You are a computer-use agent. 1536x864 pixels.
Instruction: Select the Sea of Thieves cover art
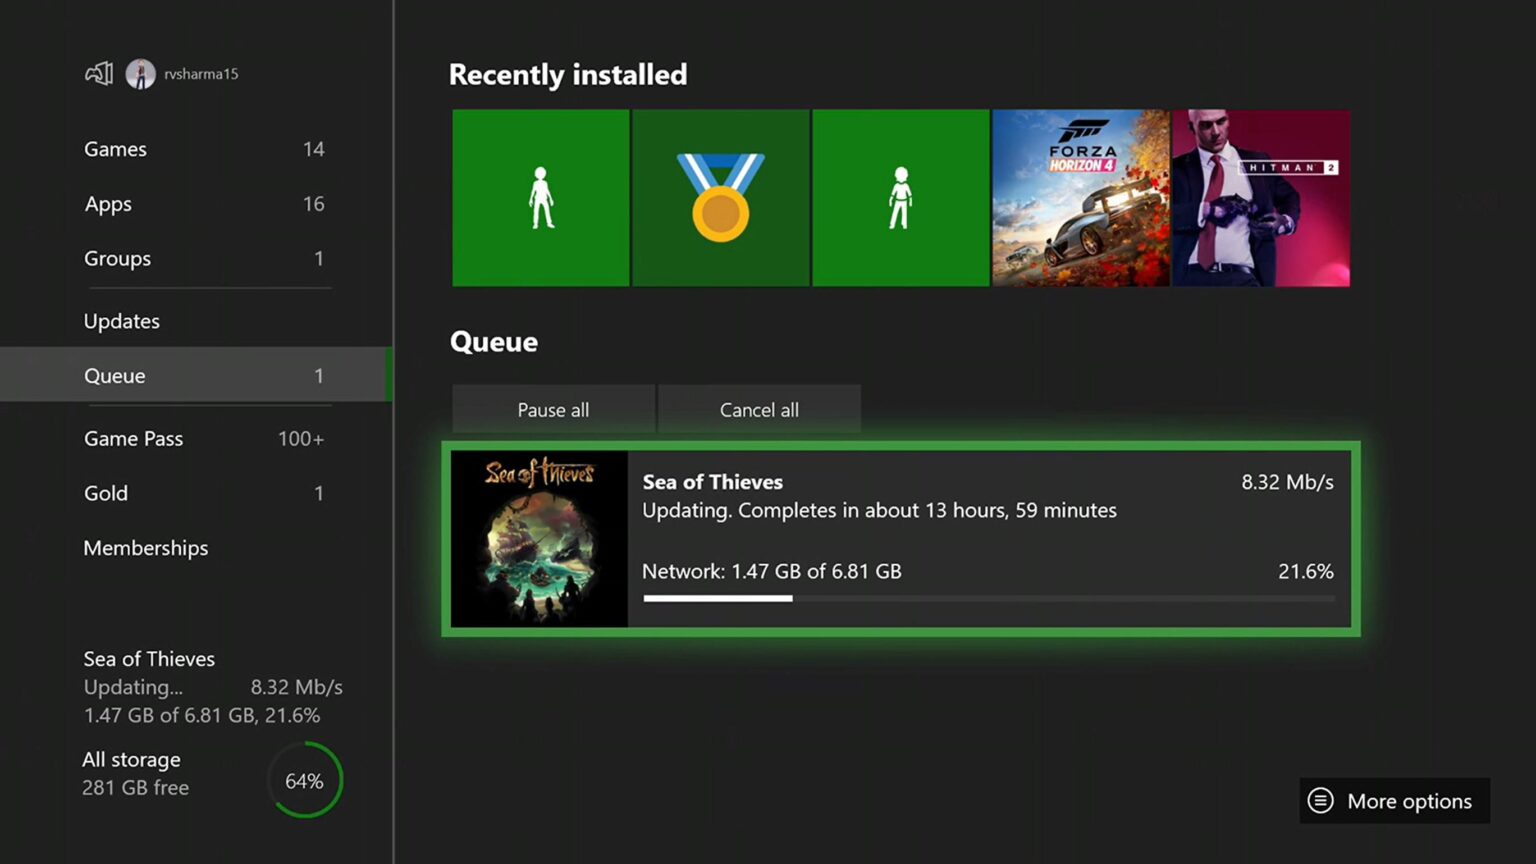[539, 539]
